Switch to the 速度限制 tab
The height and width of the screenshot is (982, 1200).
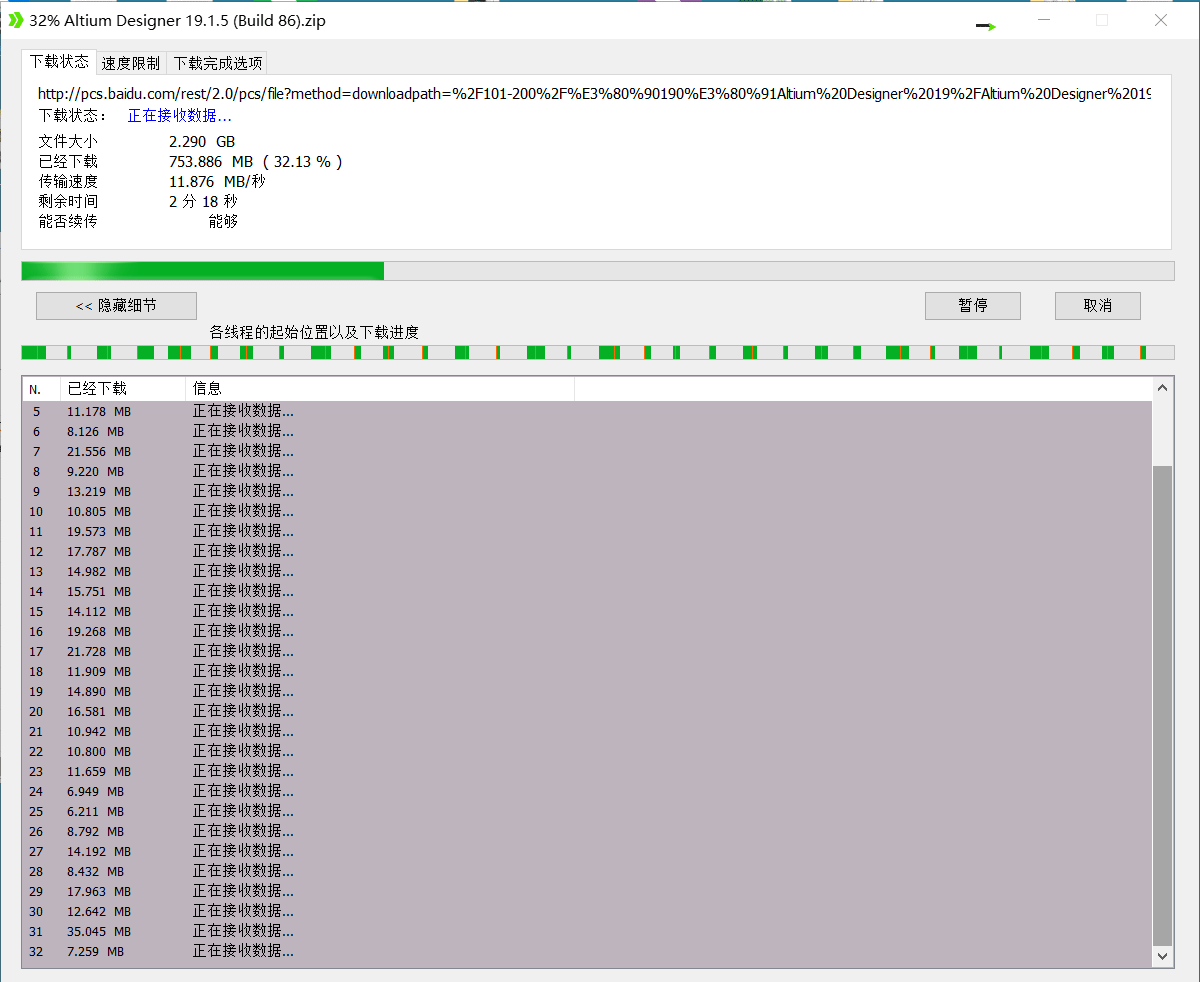coord(130,62)
